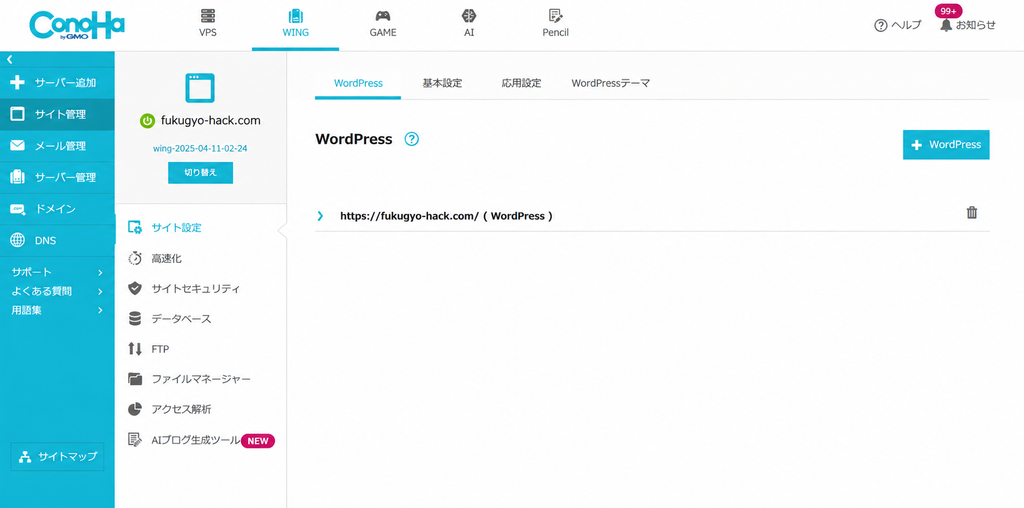Open お知らせ notifications bell
This screenshot has width=1024, height=508.
968,25
